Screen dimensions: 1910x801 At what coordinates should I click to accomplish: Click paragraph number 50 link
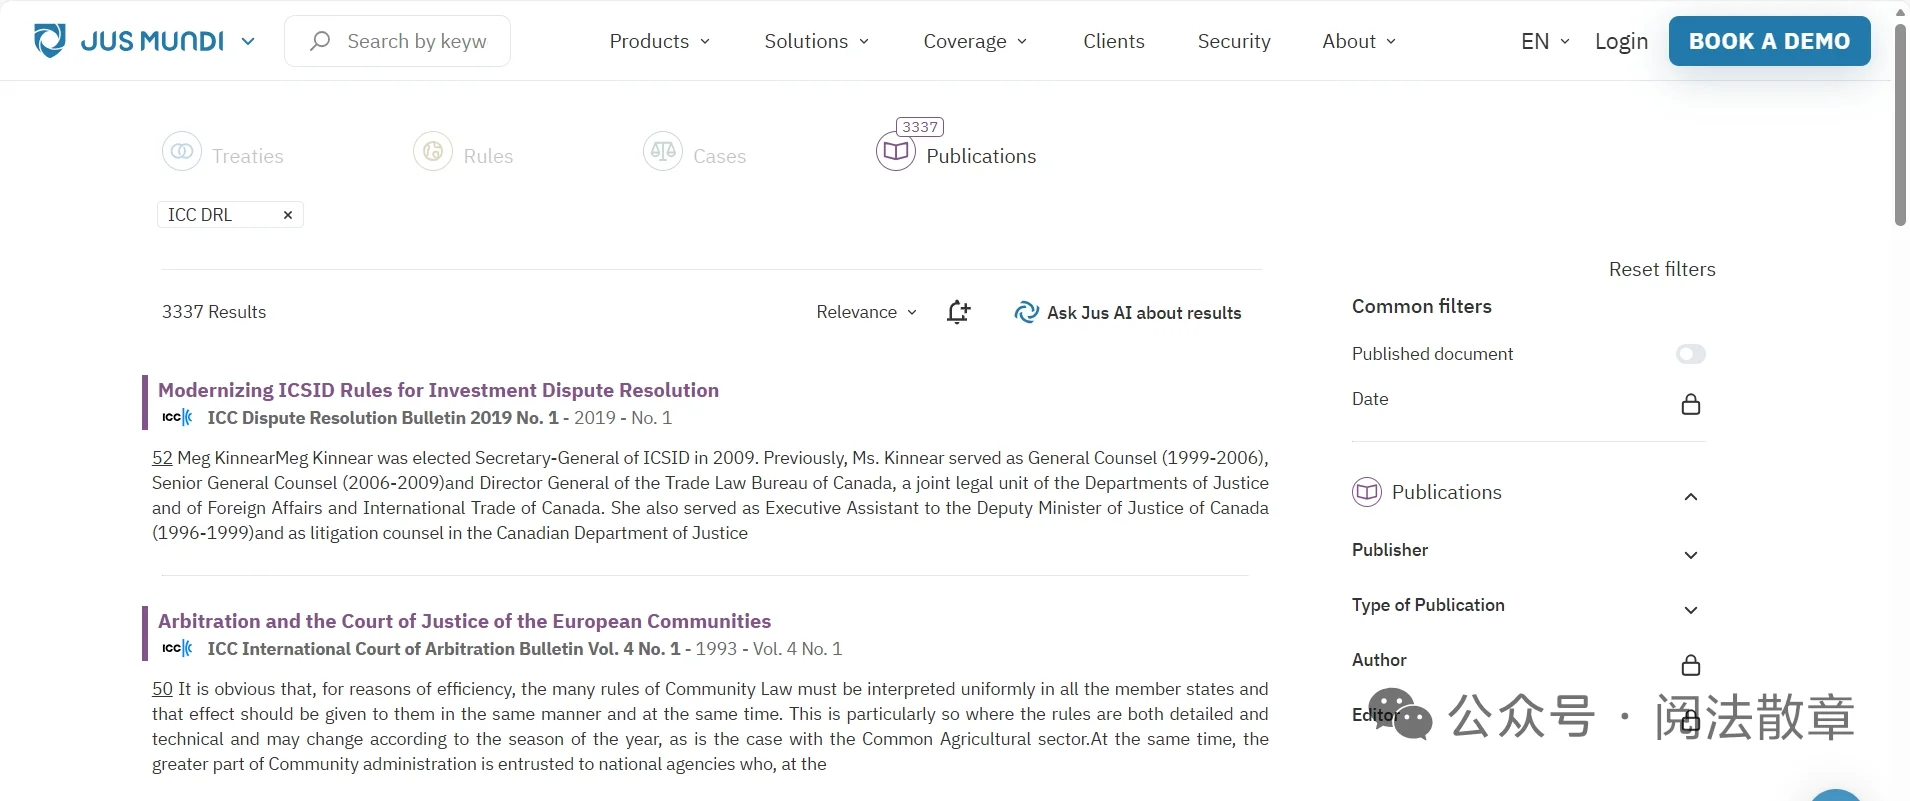point(162,689)
